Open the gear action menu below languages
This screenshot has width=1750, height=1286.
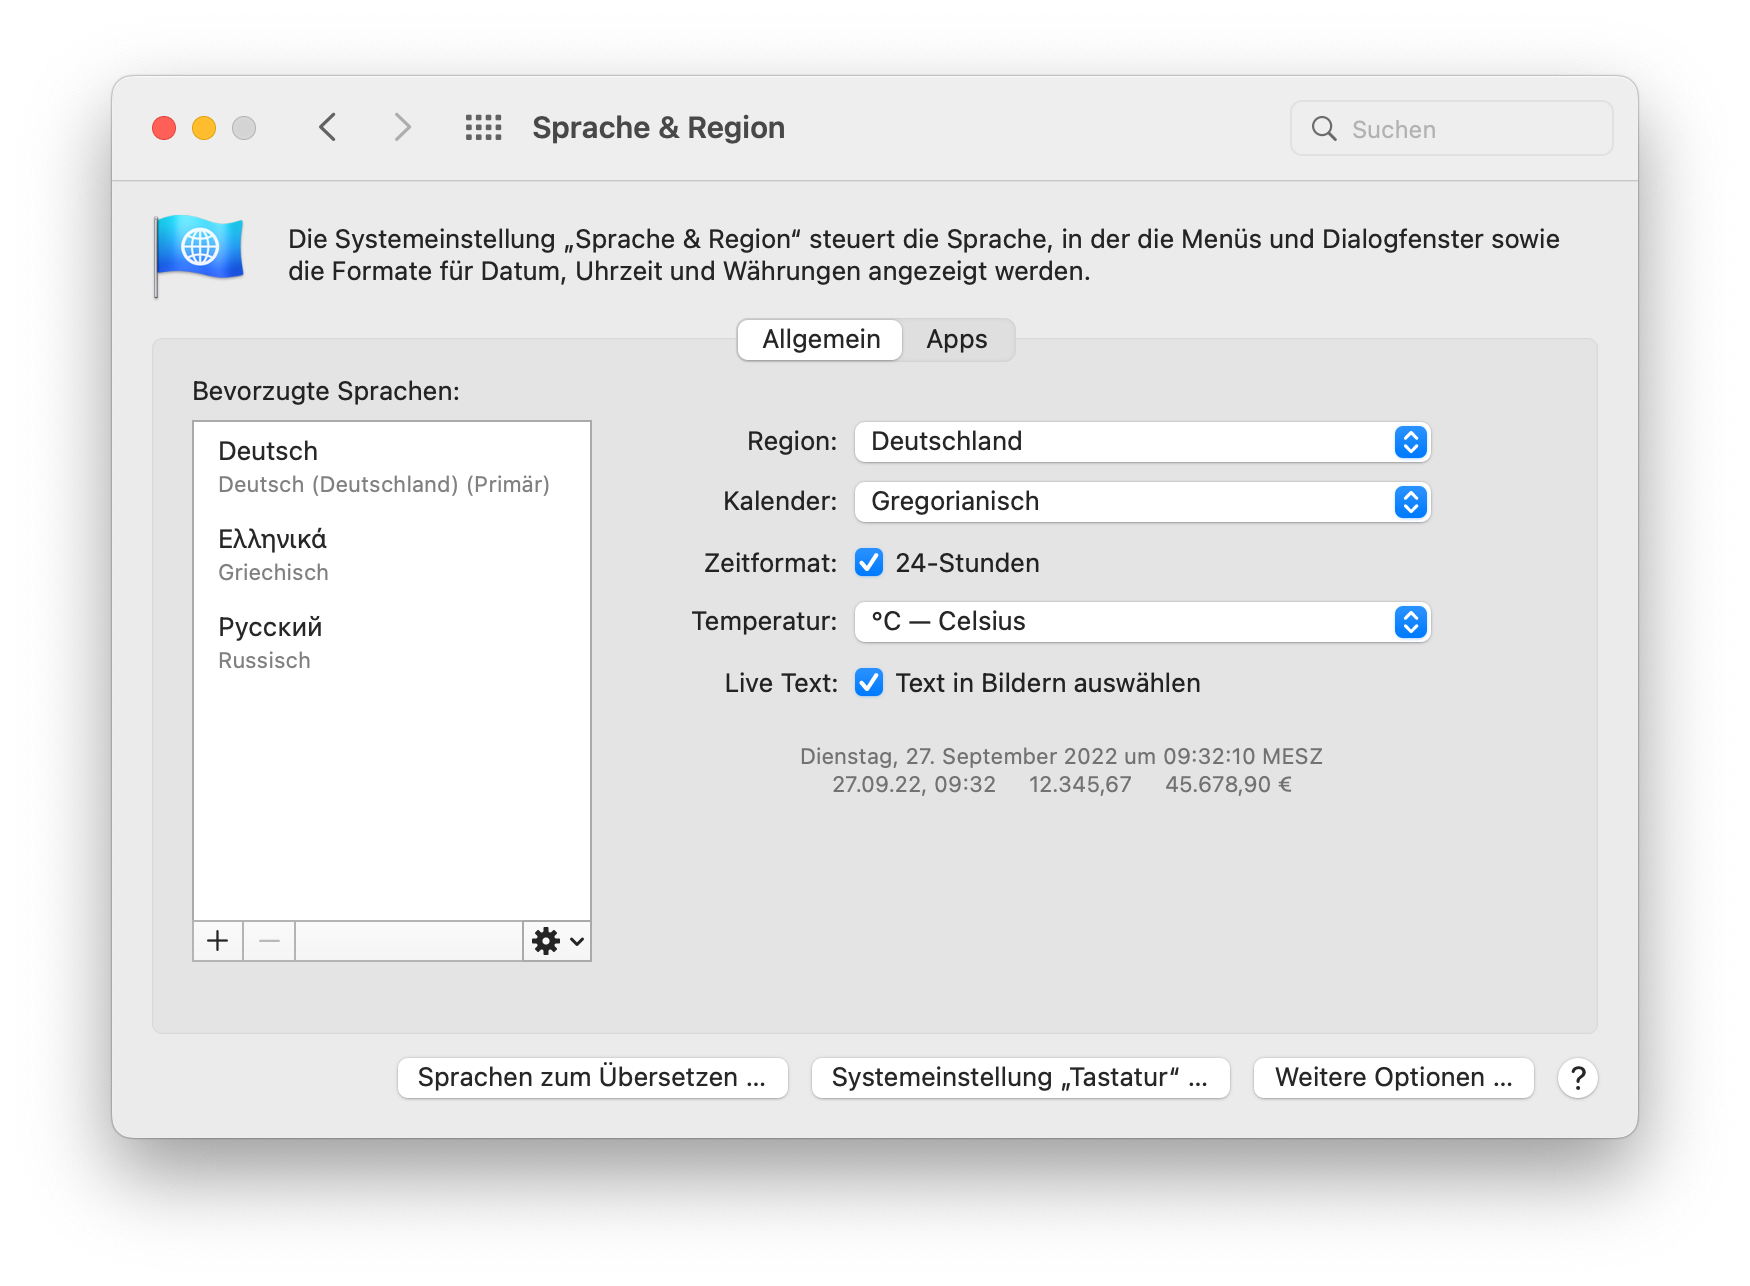pos(557,941)
